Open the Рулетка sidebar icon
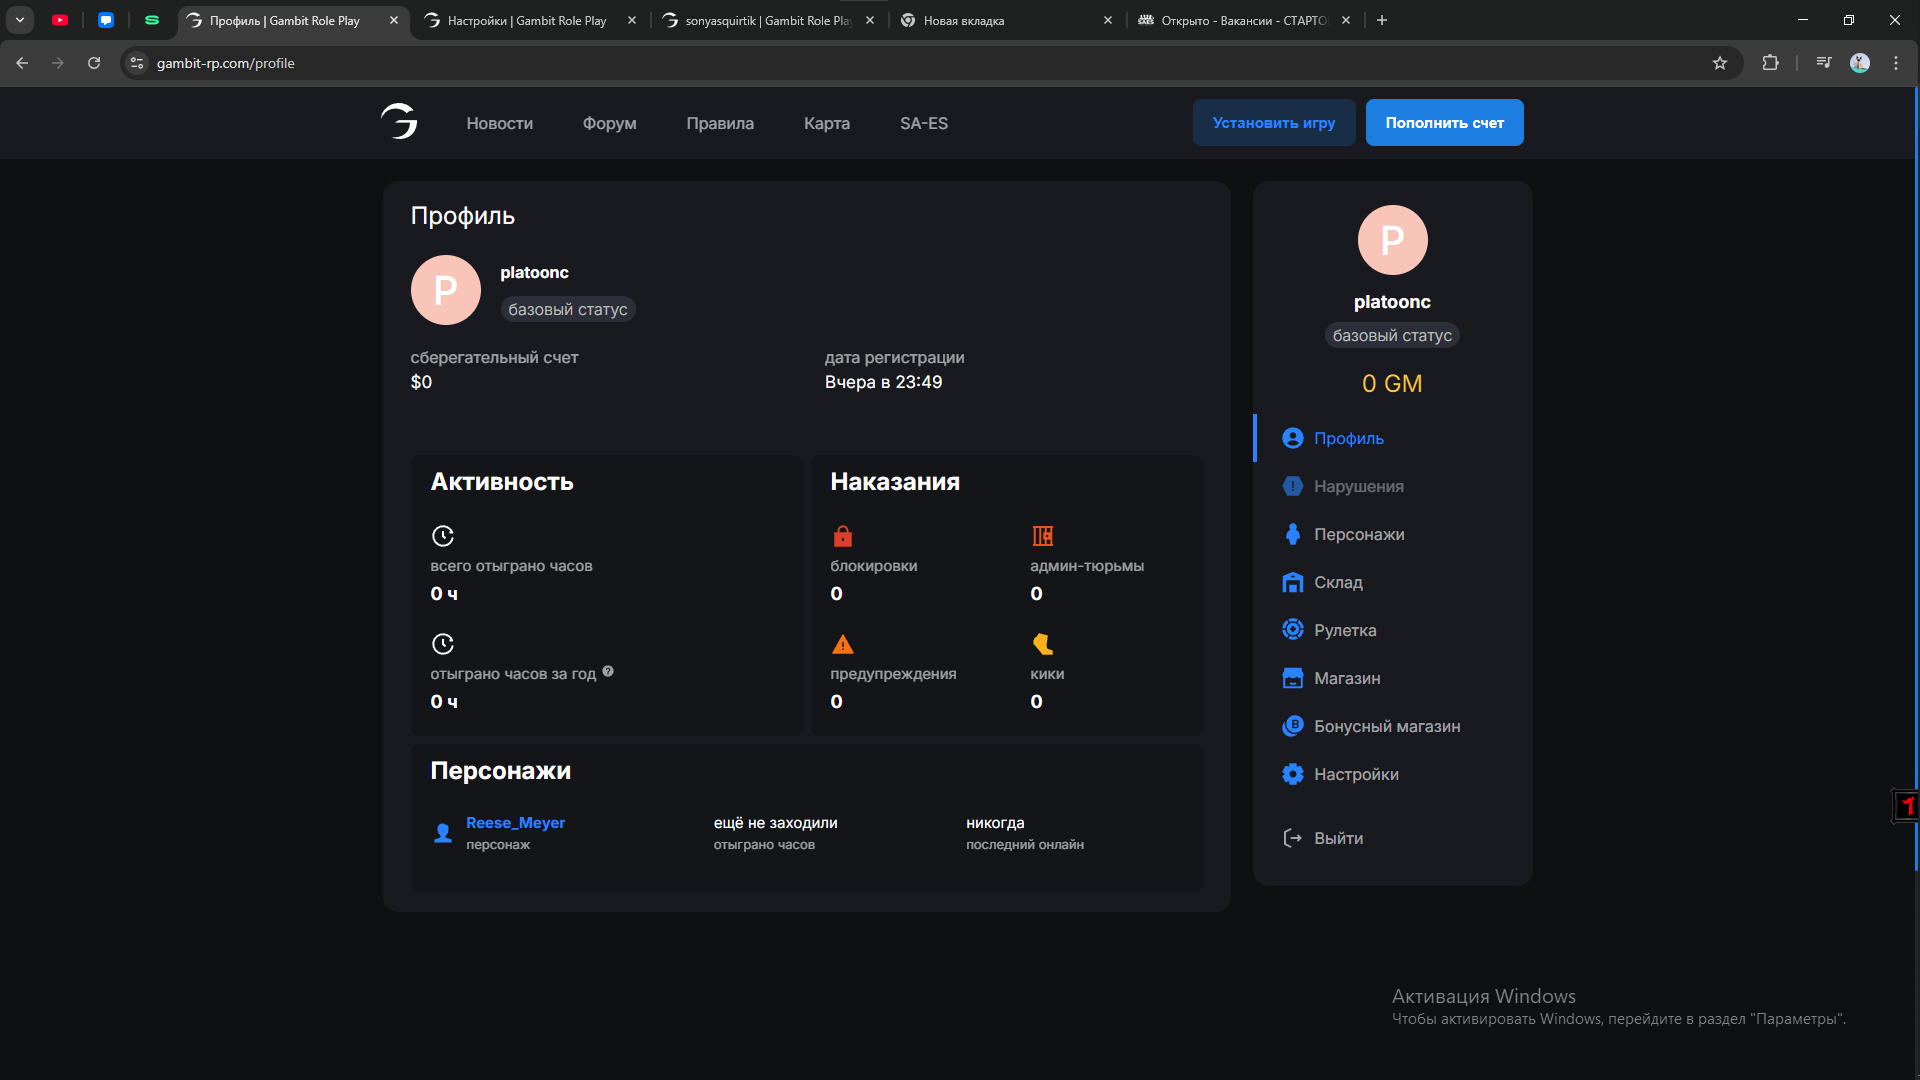Screen dimensions: 1920x1080 1292,630
